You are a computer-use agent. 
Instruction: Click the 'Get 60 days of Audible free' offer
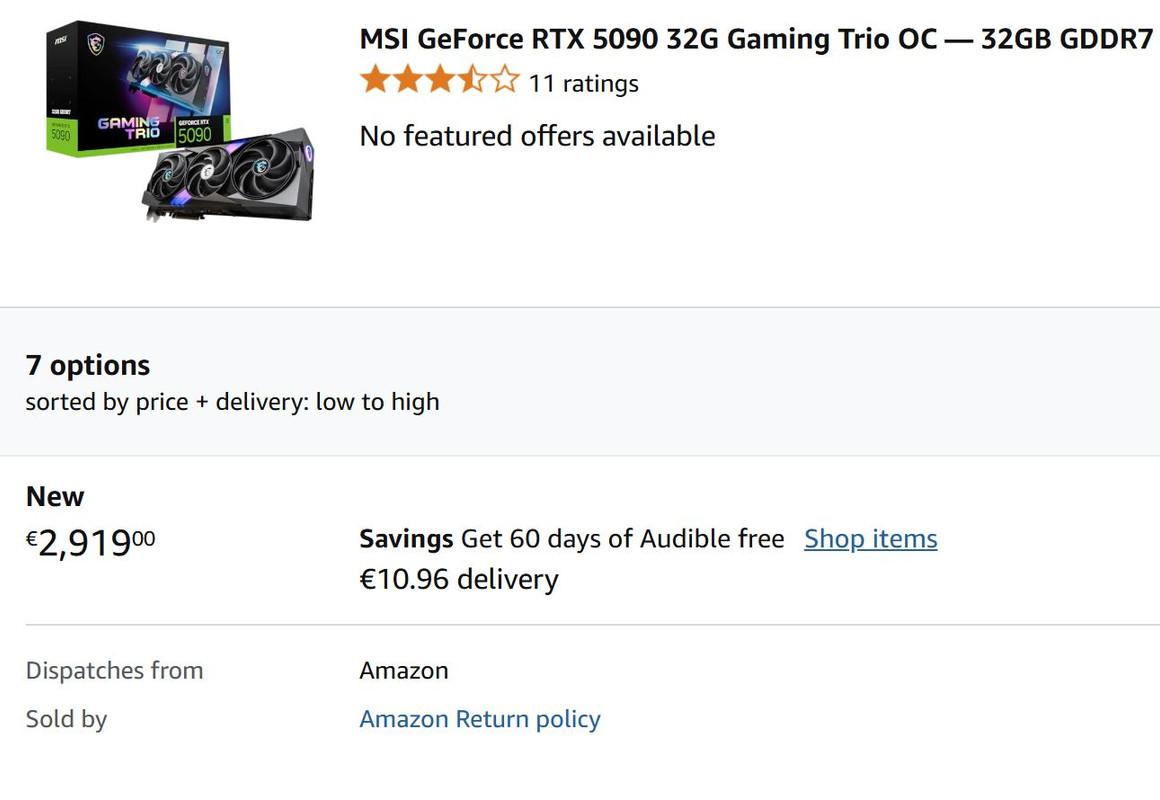click(622, 539)
